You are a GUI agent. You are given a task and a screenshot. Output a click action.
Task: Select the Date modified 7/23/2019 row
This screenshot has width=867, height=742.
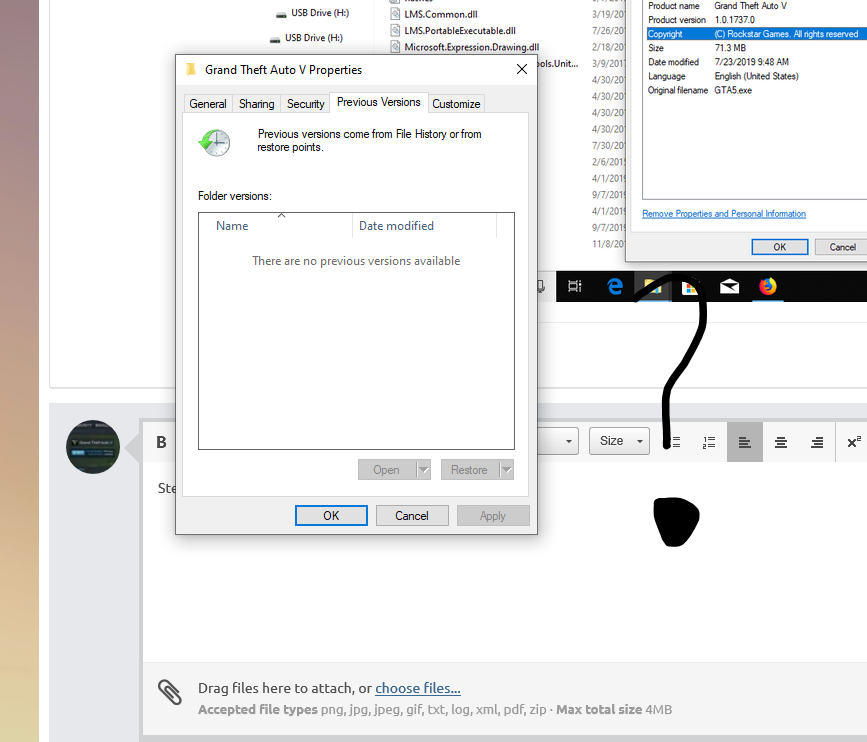tap(756, 62)
